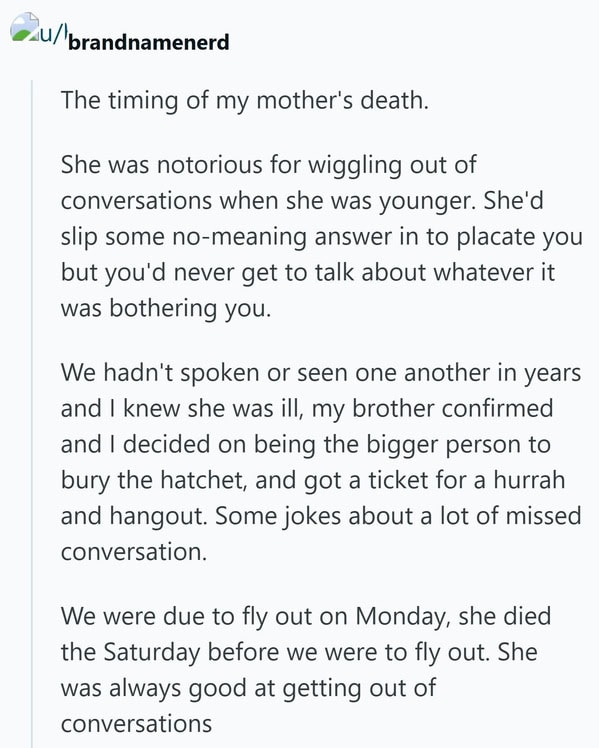Click the broken avatar image icon
599x748 pixels.
point(24,27)
